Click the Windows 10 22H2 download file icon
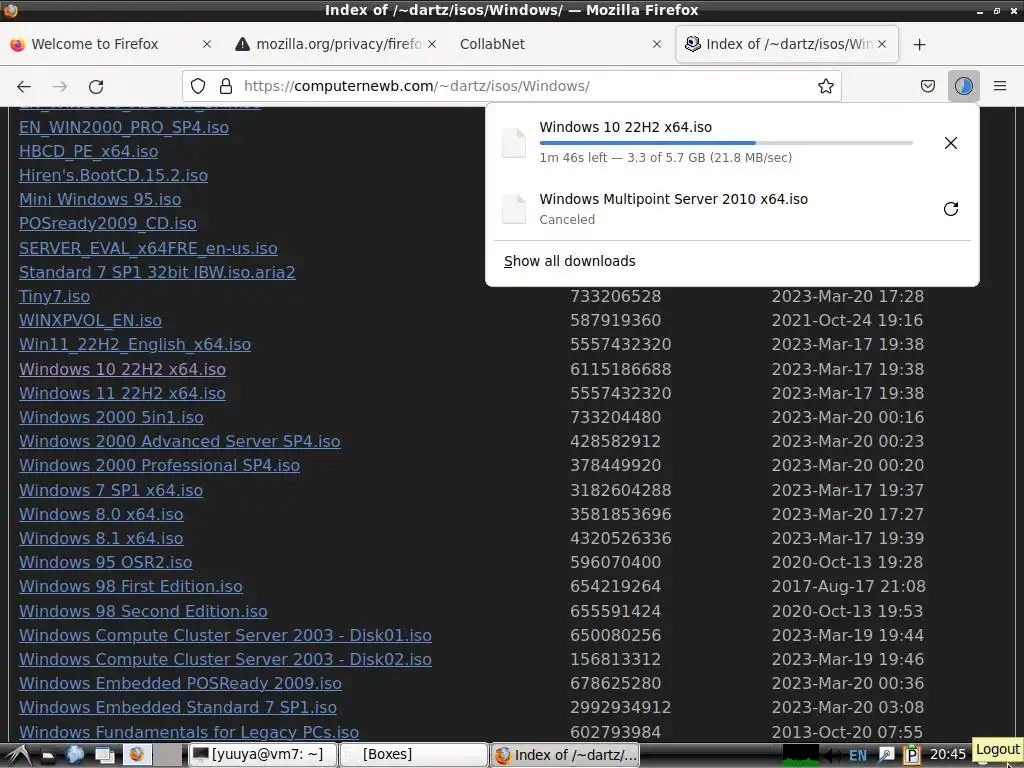This screenshot has height=768, width=1024. click(514, 143)
